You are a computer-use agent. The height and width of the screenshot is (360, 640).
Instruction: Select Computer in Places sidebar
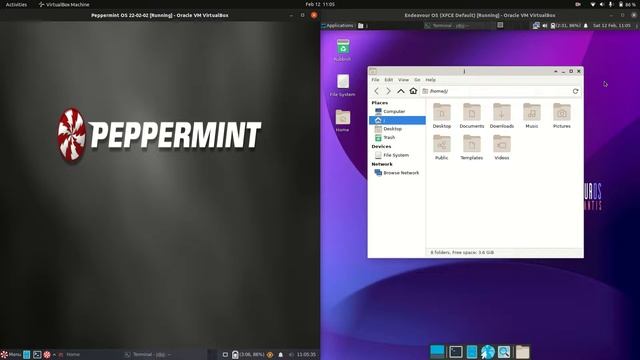click(397, 111)
